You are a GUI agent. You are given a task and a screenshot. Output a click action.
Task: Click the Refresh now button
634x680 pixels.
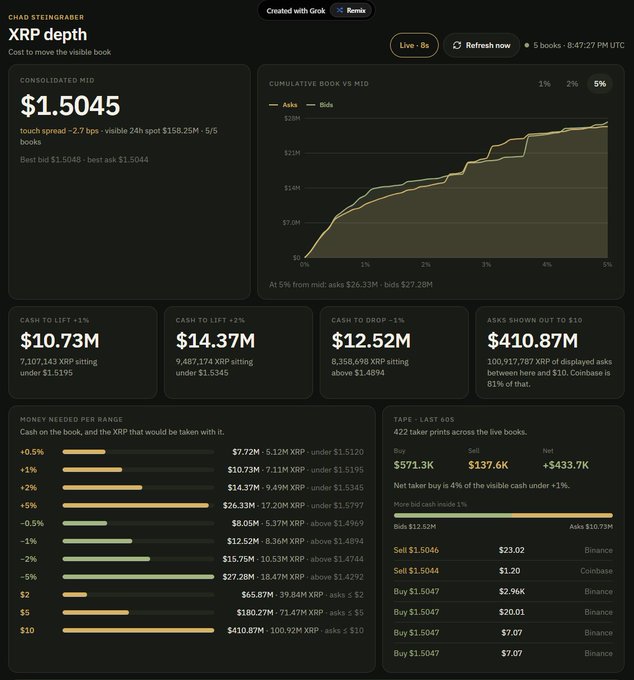(x=481, y=45)
